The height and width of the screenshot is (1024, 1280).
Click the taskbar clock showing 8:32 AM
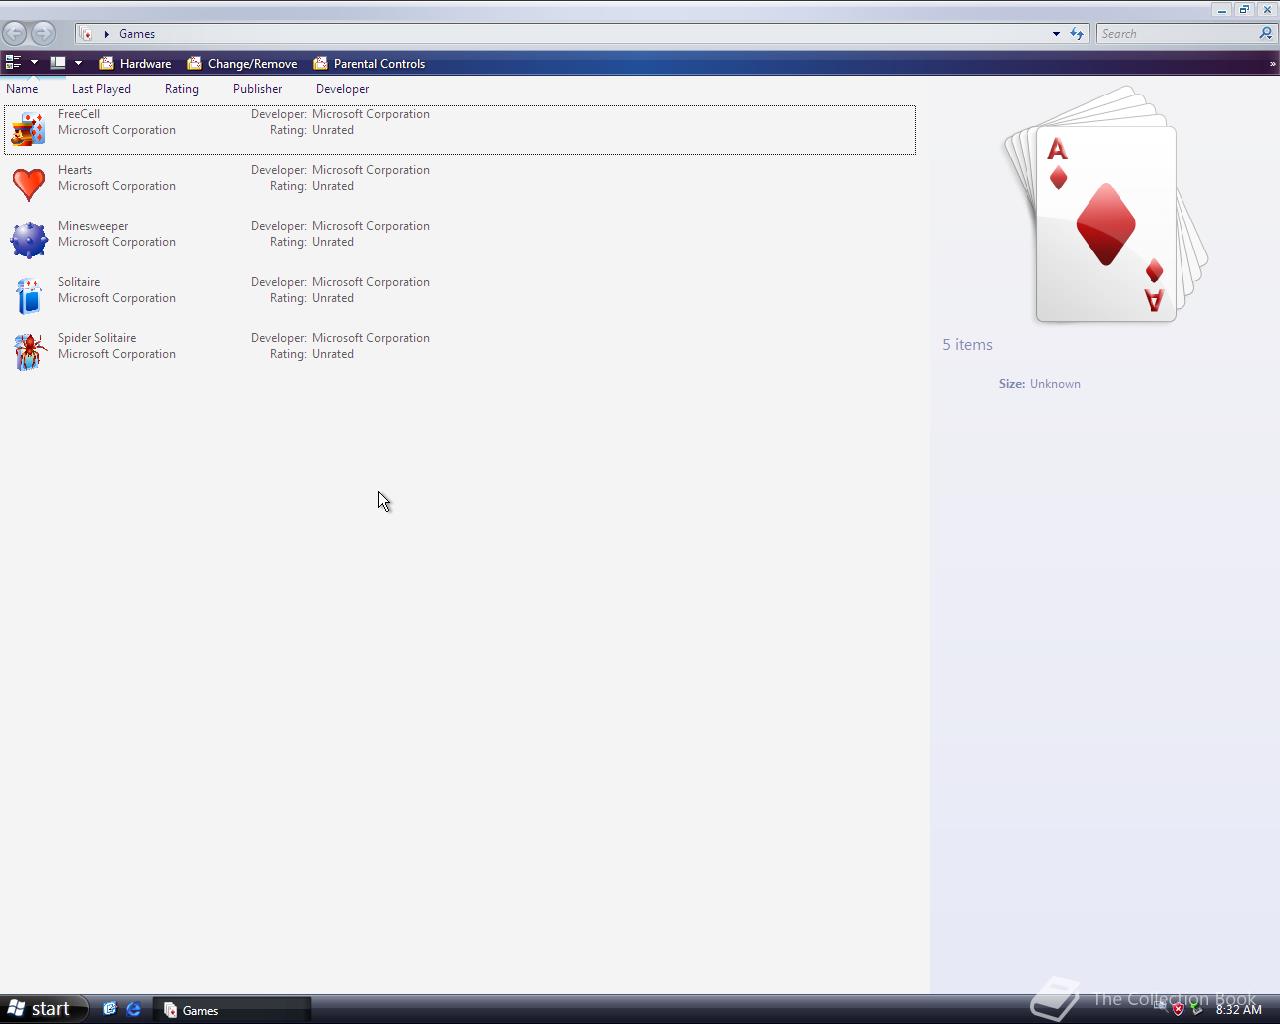pos(1238,1010)
